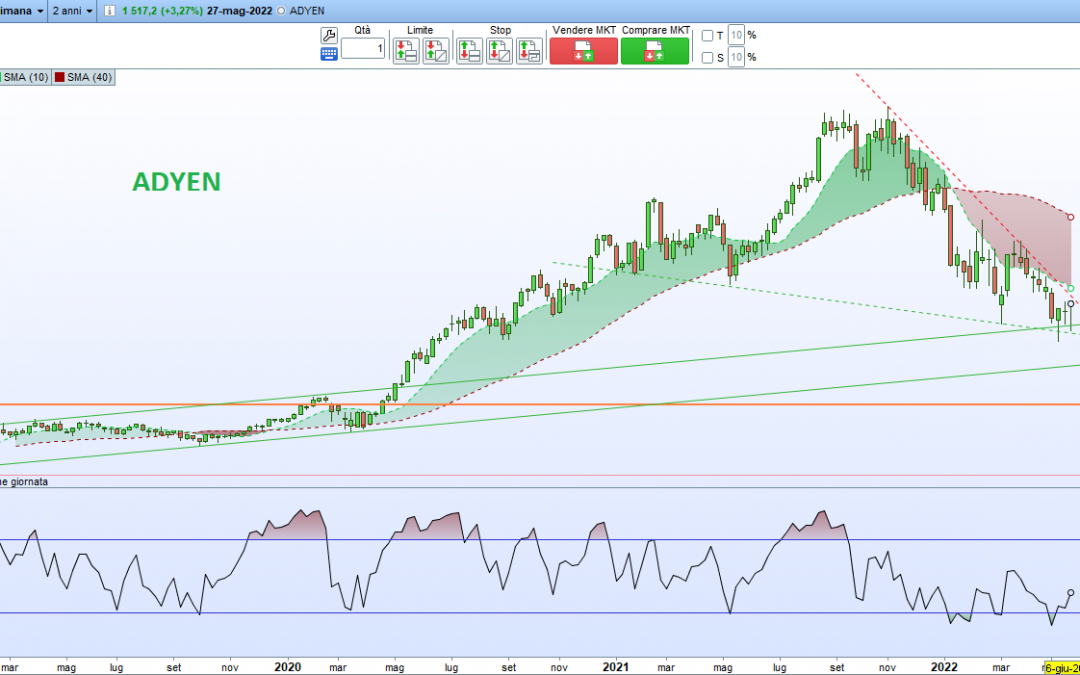Open the info icon beside the price
Viewport: 1080px width, 675px height.
(x=110, y=11)
